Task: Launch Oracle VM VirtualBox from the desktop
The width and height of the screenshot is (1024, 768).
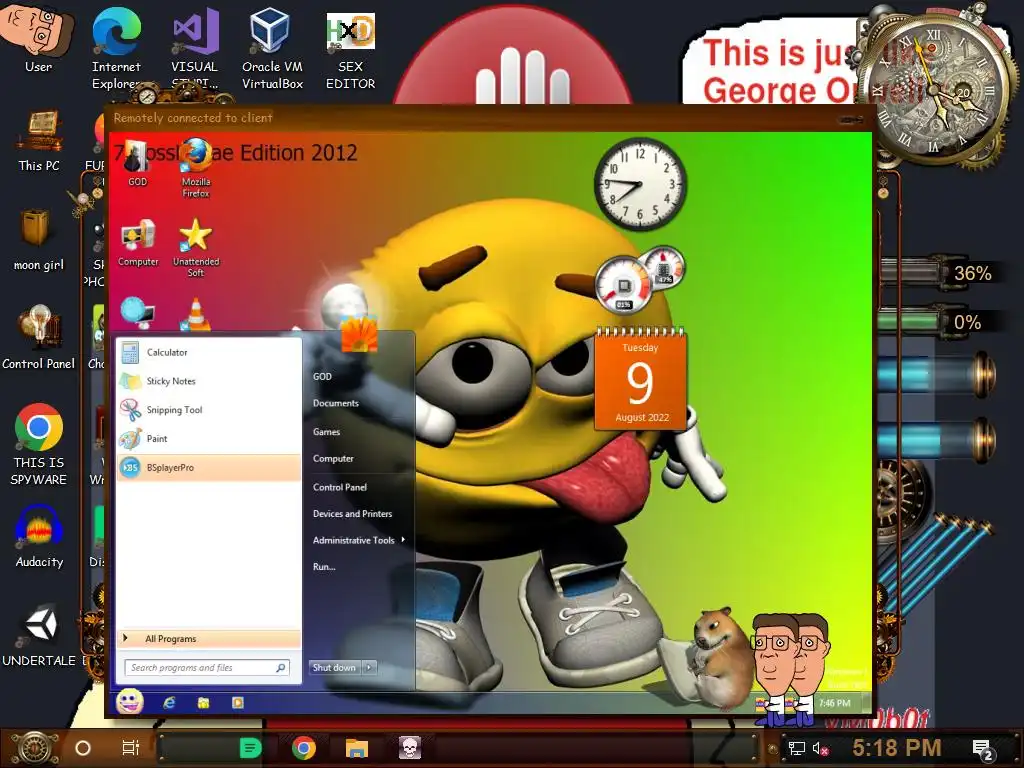Action: coord(272,49)
